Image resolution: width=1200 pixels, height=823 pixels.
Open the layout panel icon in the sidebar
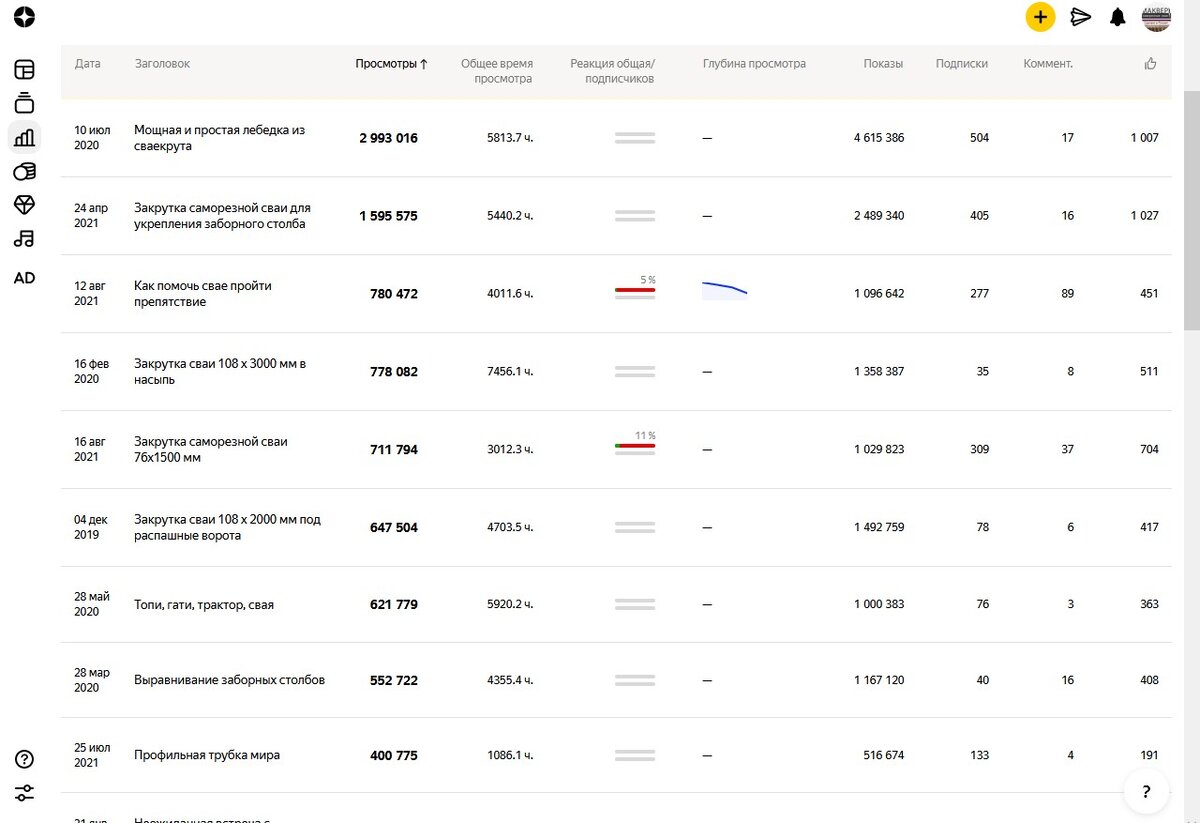(24, 70)
